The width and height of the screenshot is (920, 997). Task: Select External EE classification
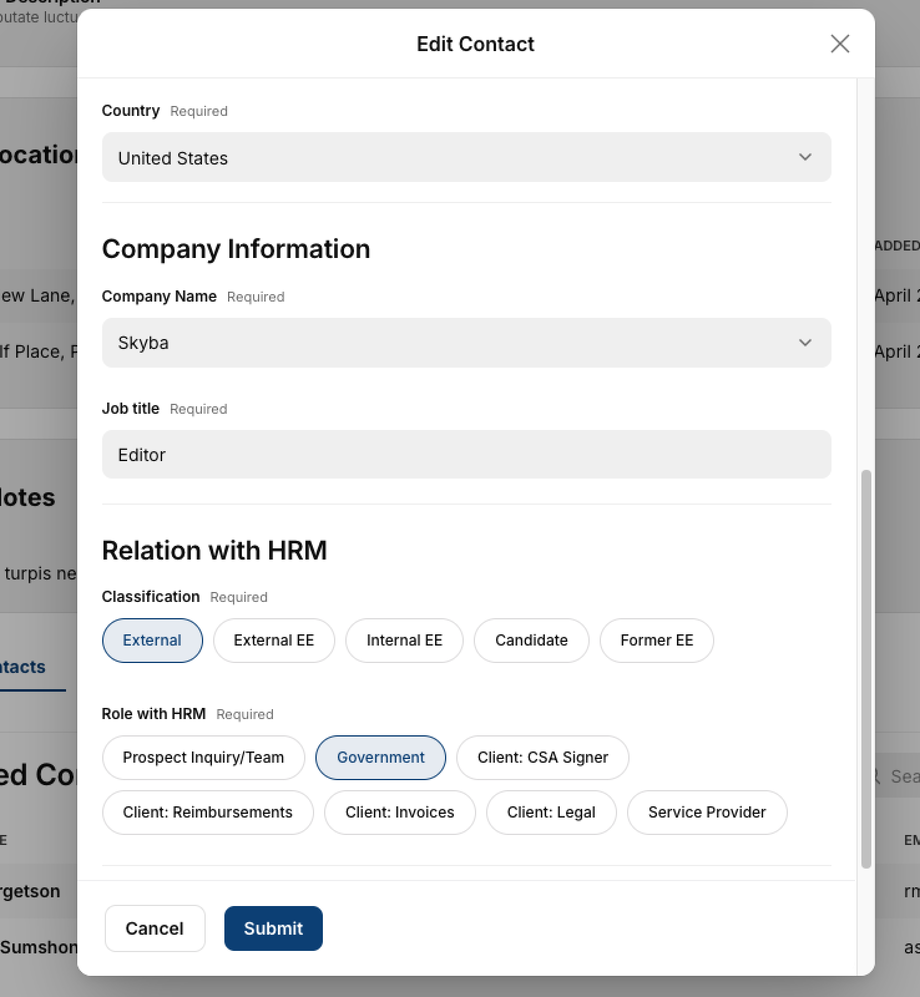click(x=274, y=641)
